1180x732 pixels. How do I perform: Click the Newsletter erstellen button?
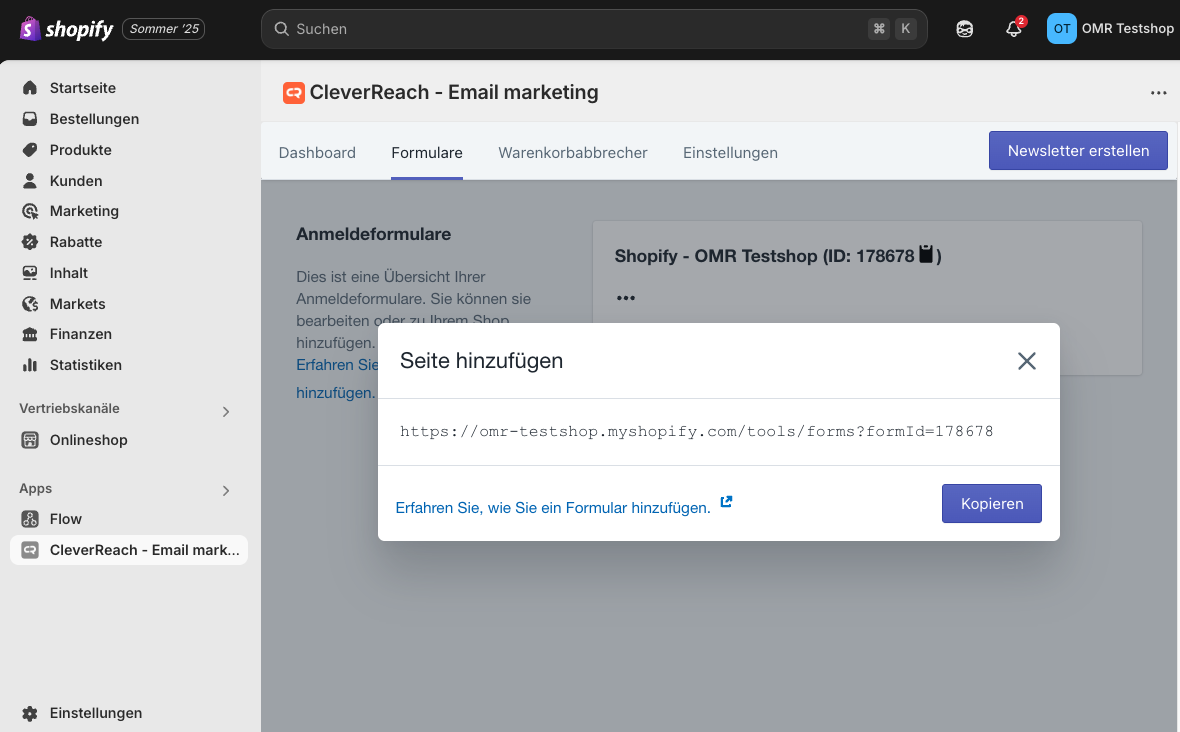[x=1078, y=150]
